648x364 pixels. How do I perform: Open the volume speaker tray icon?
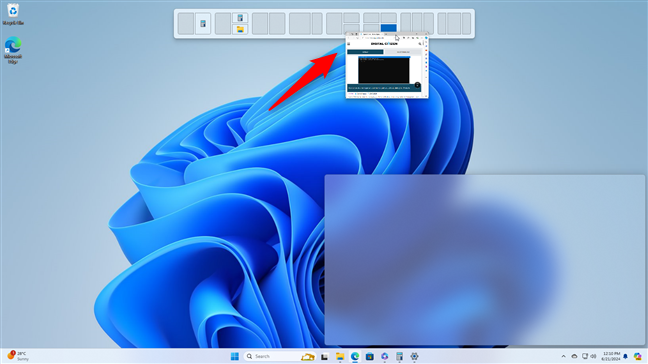(x=593, y=356)
